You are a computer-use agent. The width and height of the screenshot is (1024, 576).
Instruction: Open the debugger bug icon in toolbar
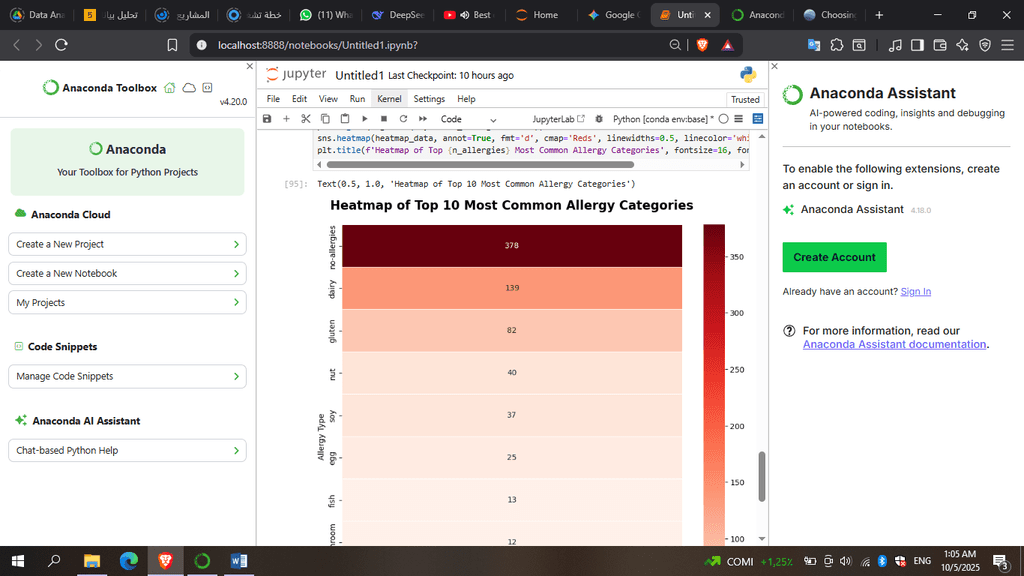pyautogui.click(x=599, y=119)
